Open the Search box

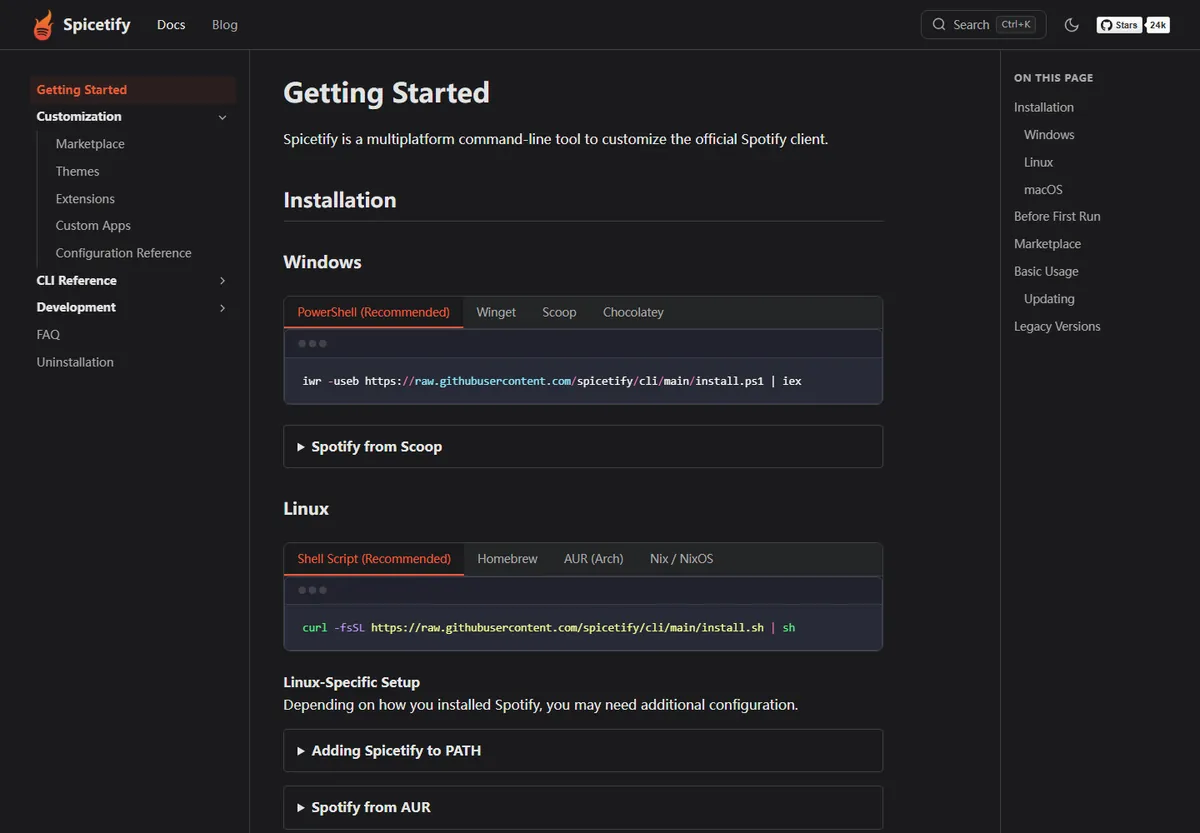983,25
